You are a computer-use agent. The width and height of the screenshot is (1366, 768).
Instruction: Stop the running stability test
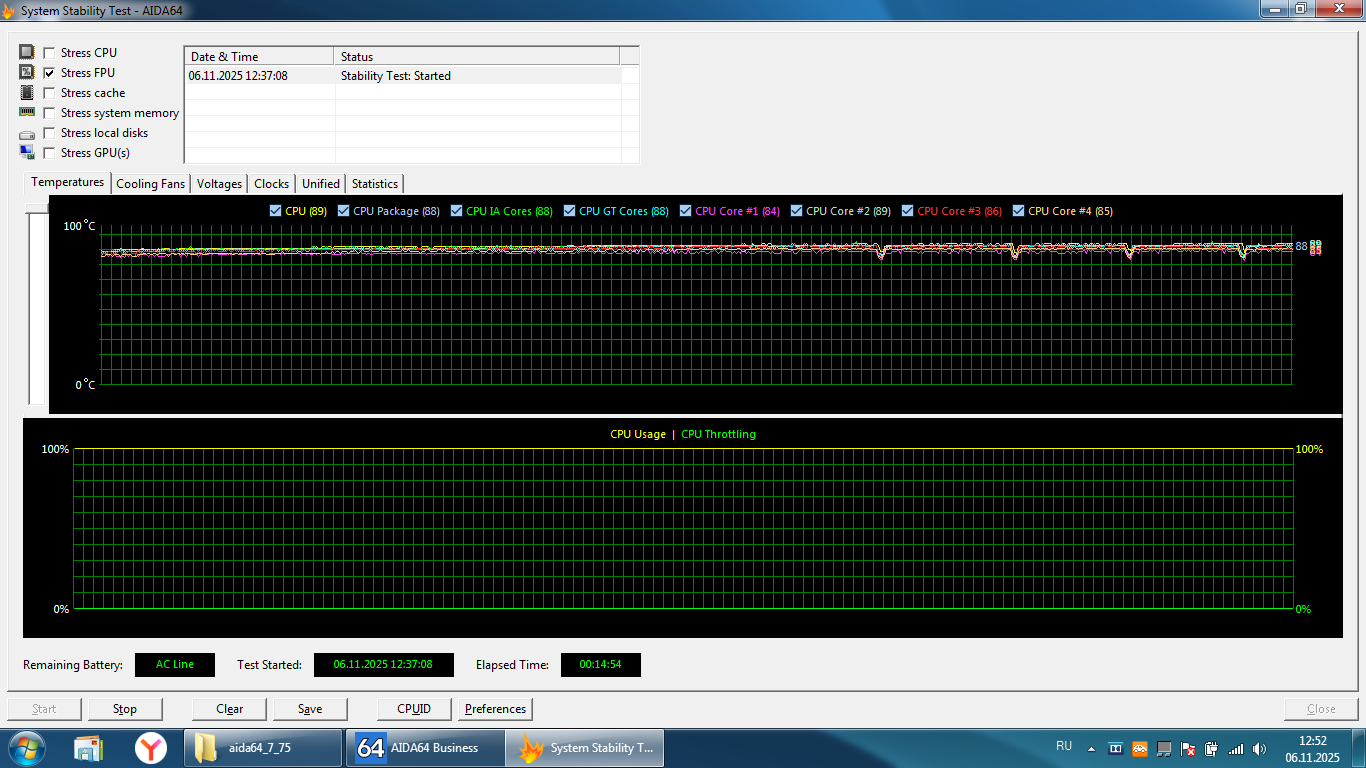pos(125,709)
